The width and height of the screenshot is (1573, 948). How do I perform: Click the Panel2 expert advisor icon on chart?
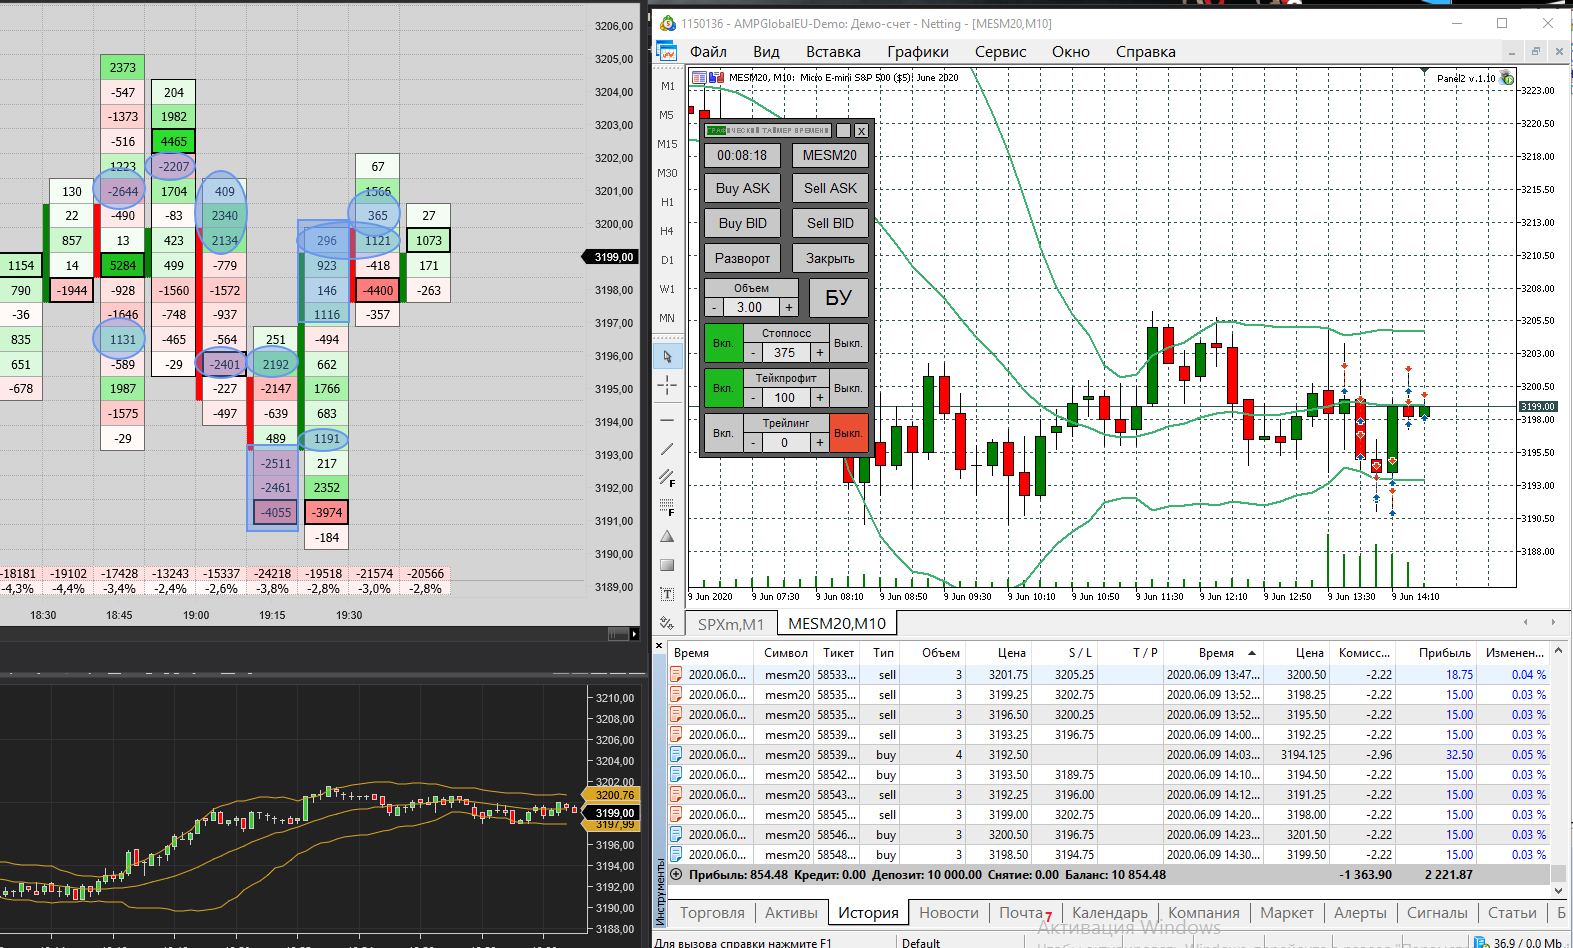[x=1507, y=78]
